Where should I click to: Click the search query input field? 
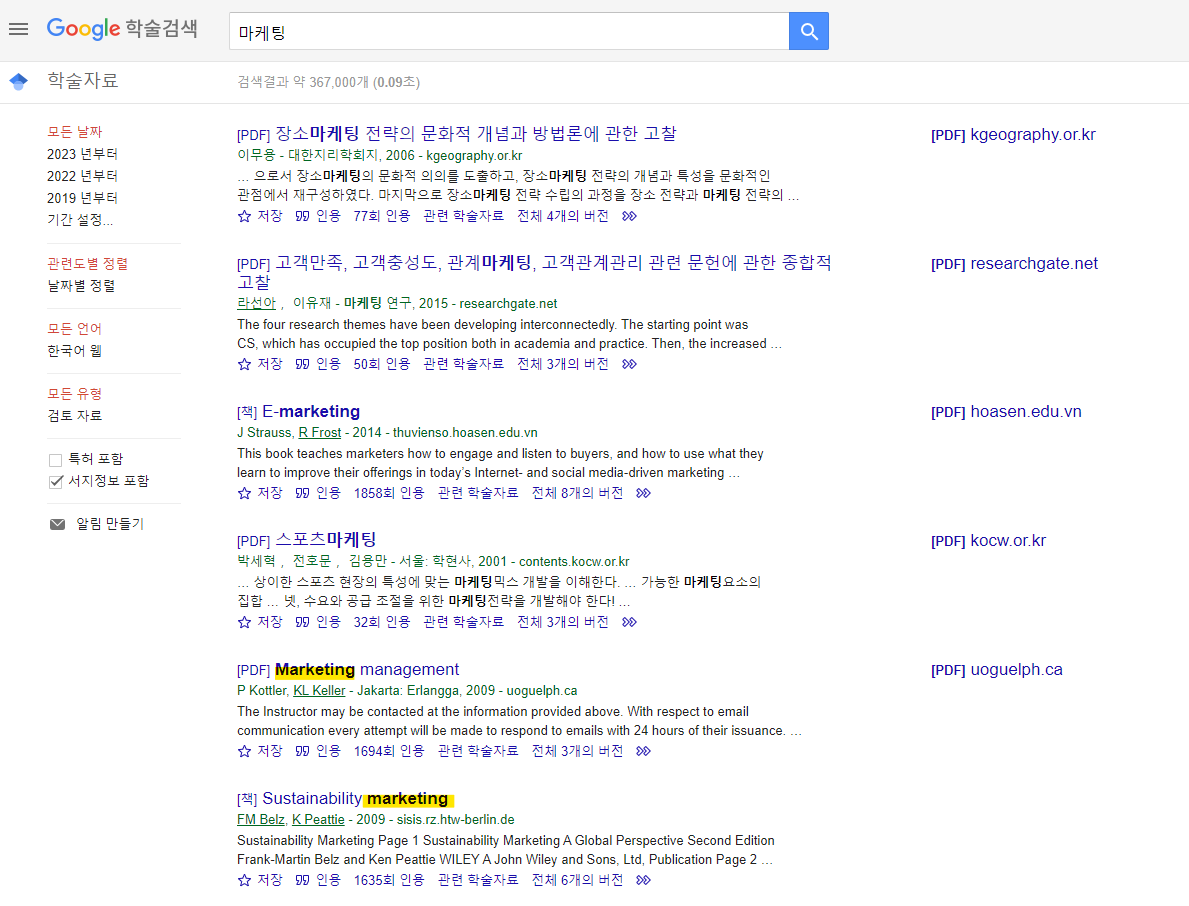coord(509,31)
